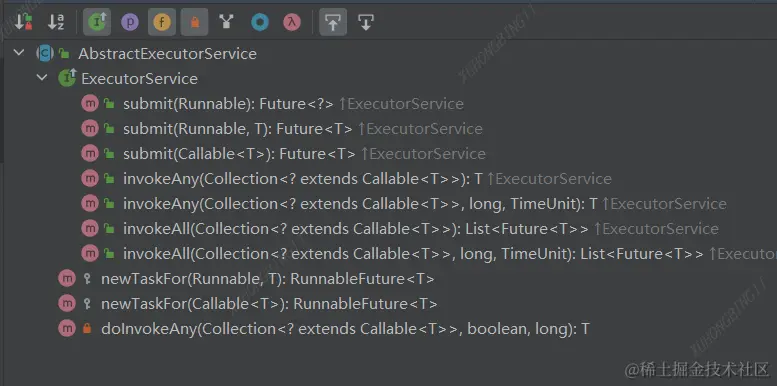Image resolution: width=777 pixels, height=386 pixels.
Task: Toggle Show Non-Public lock icon
Action: [x=194, y=22]
